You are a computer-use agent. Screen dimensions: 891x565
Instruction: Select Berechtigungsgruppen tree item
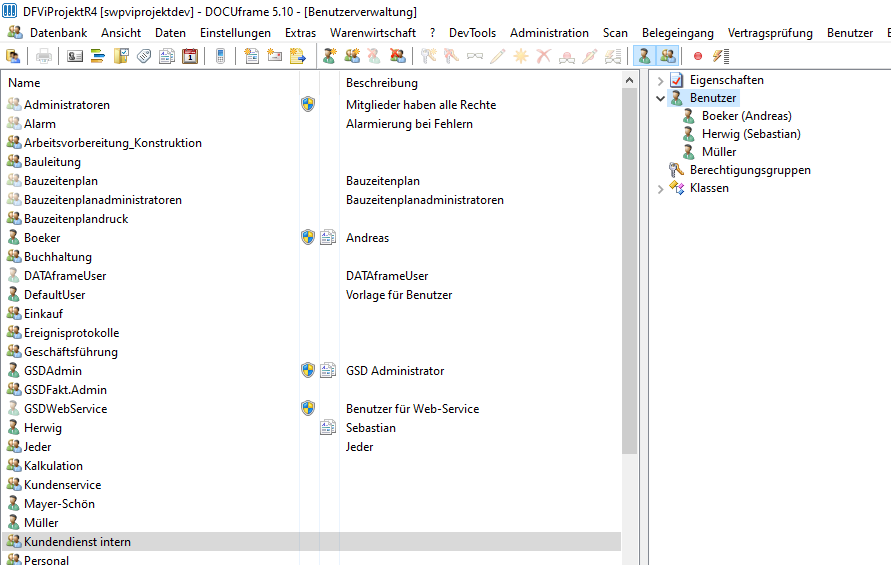[x=750, y=170]
